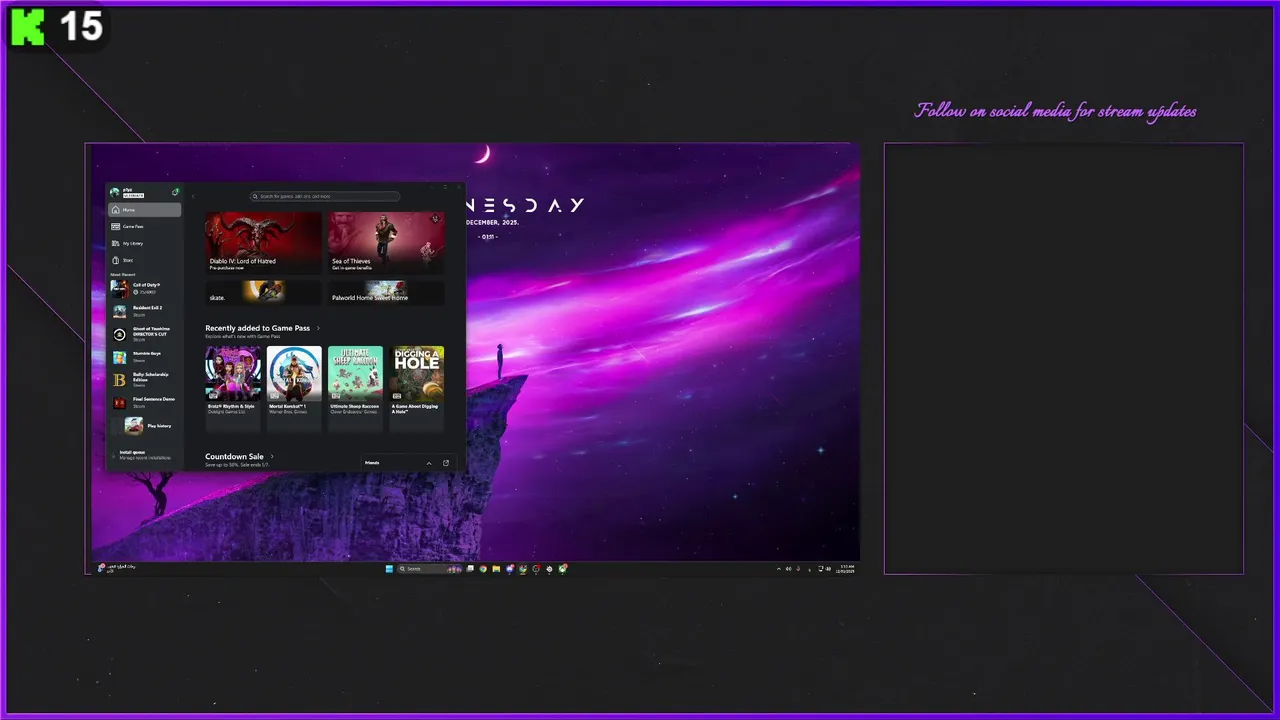1280x720 pixels.
Task: Select Stumble Guys in recent list
Action: click(145, 357)
